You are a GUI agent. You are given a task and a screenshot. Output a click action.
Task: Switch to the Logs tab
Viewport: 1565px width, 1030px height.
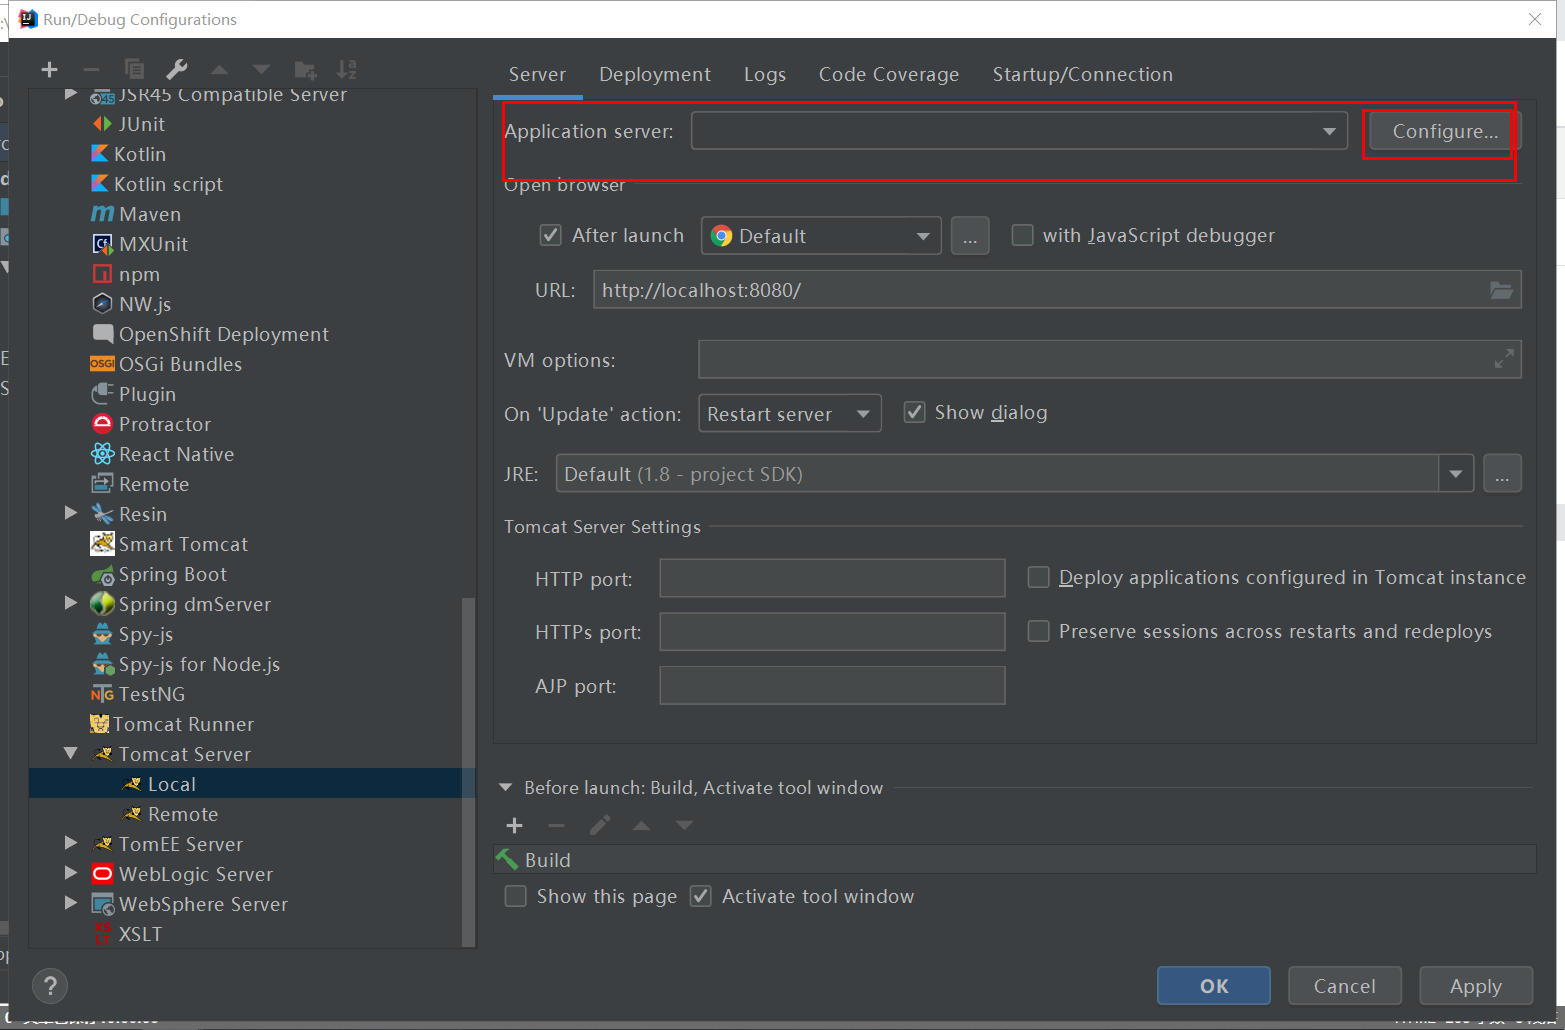(x=765, y=74)
